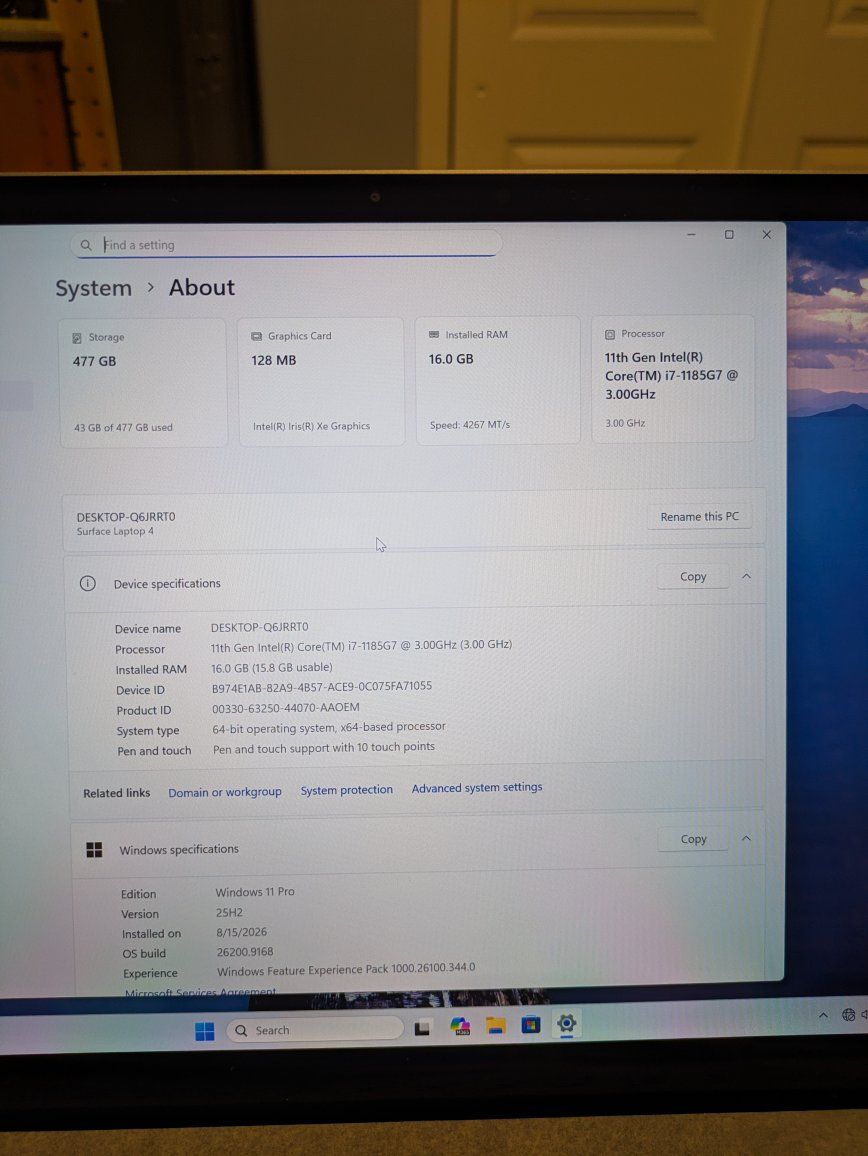Click the installed on date 8/15/2026

tap(241, 932)
